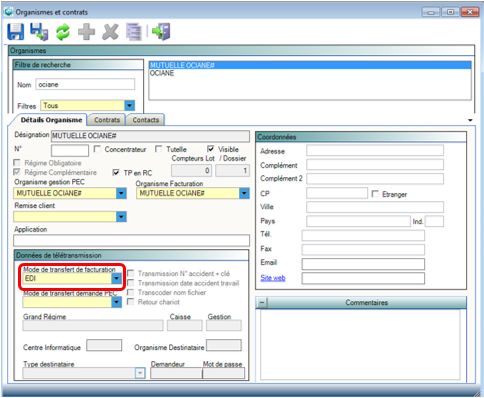Click the Adresse input field

tap(375, 150)
